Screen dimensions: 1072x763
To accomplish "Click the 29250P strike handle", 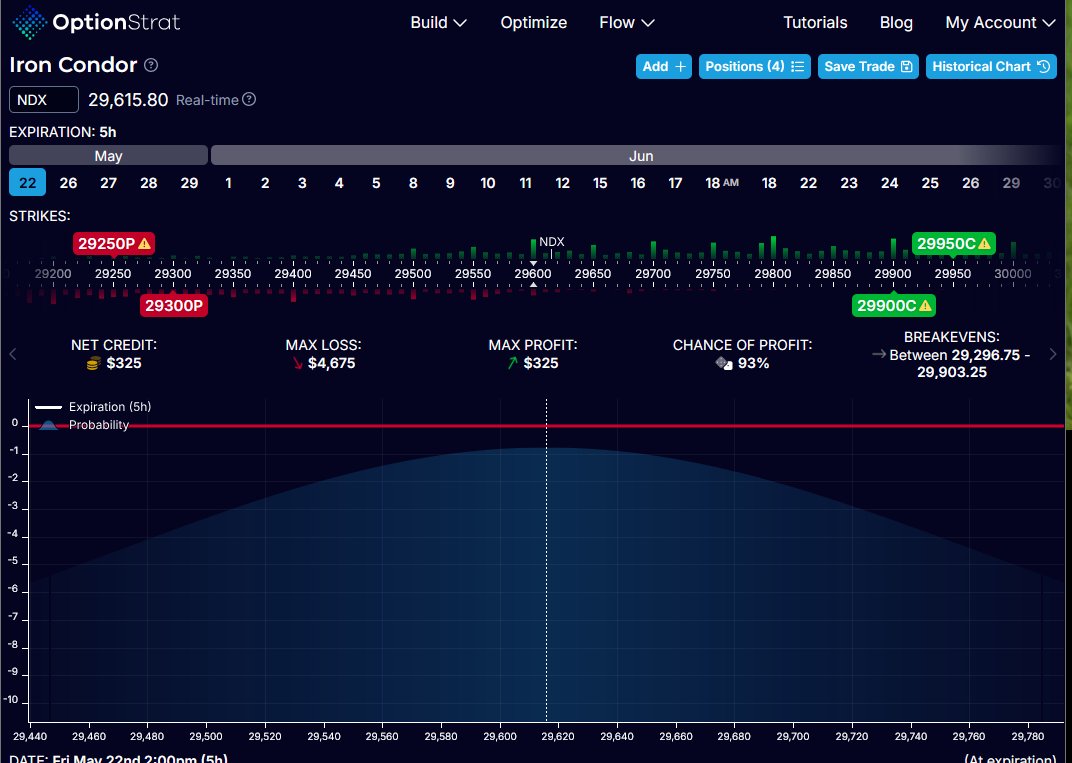I will 113,243.
